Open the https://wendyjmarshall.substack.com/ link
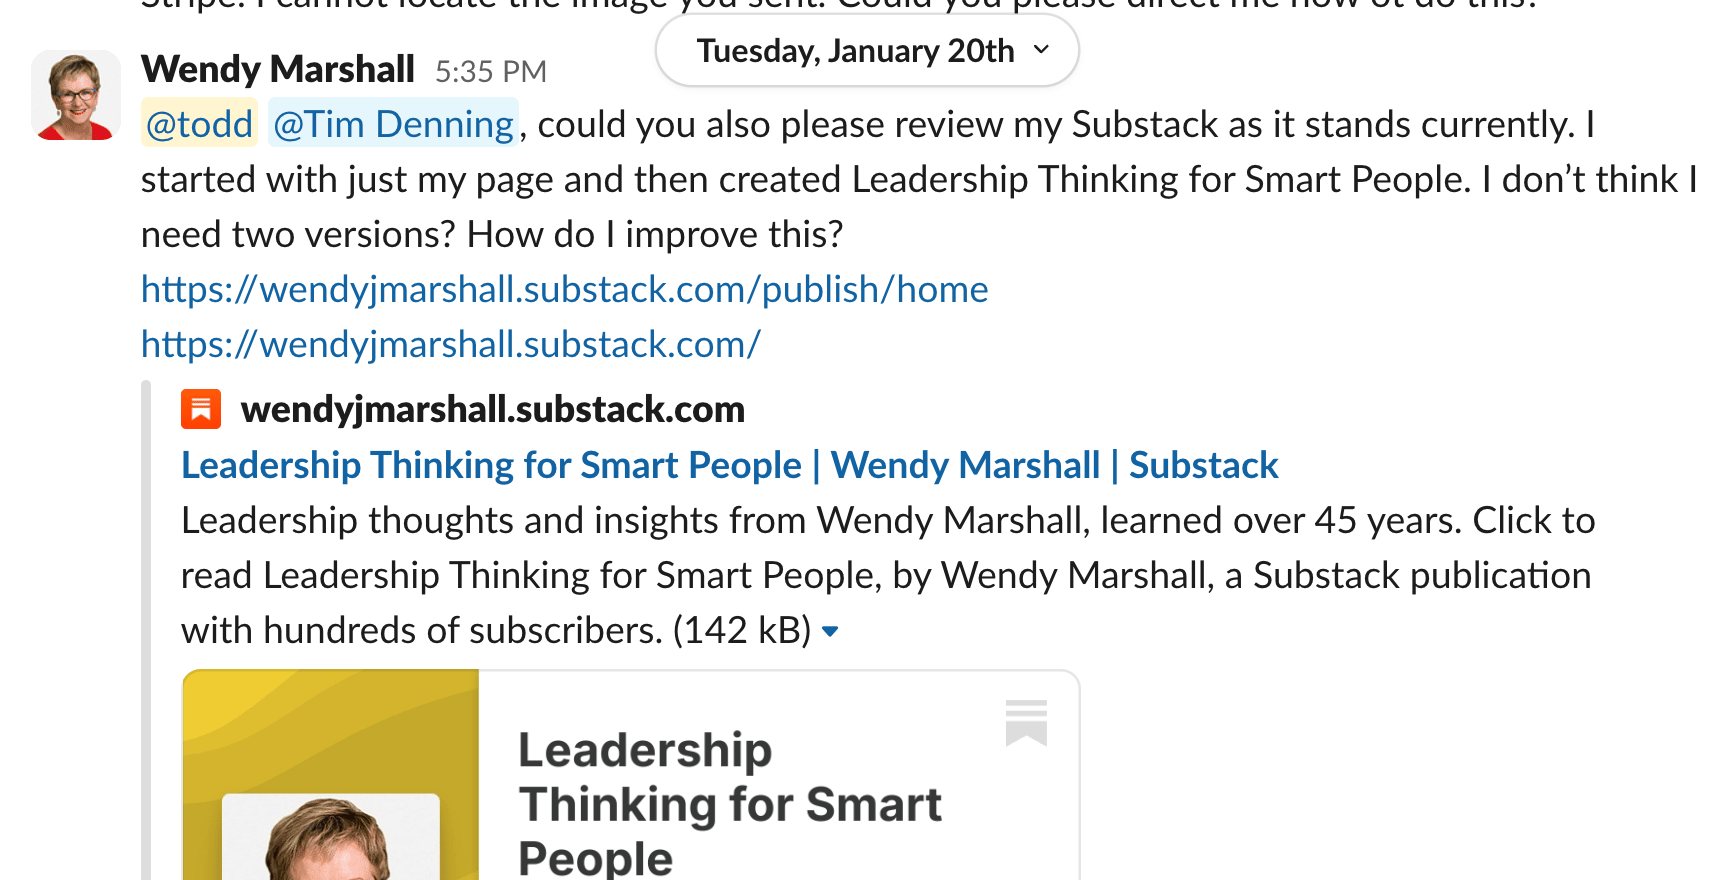Image resolution: width=1724 pixels, height=880 pixels. (x=450, y=344)
